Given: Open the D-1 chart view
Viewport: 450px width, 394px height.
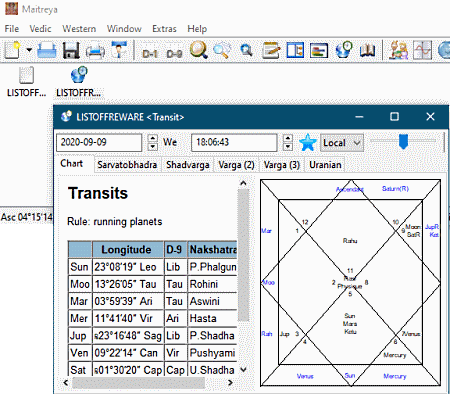Looking at the screenshot, I should (x=150, y=53).
